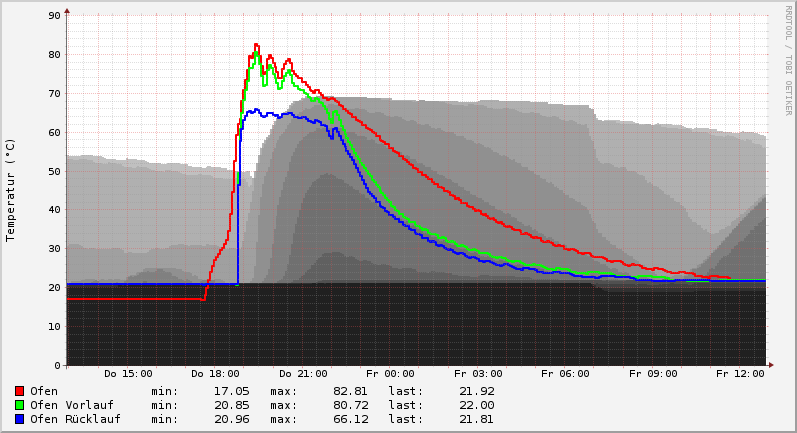This screenshot has height=433, width=797.
Task: Click the green Ofen Vorlauf legend swatch
Action: (x=20, y=405)
